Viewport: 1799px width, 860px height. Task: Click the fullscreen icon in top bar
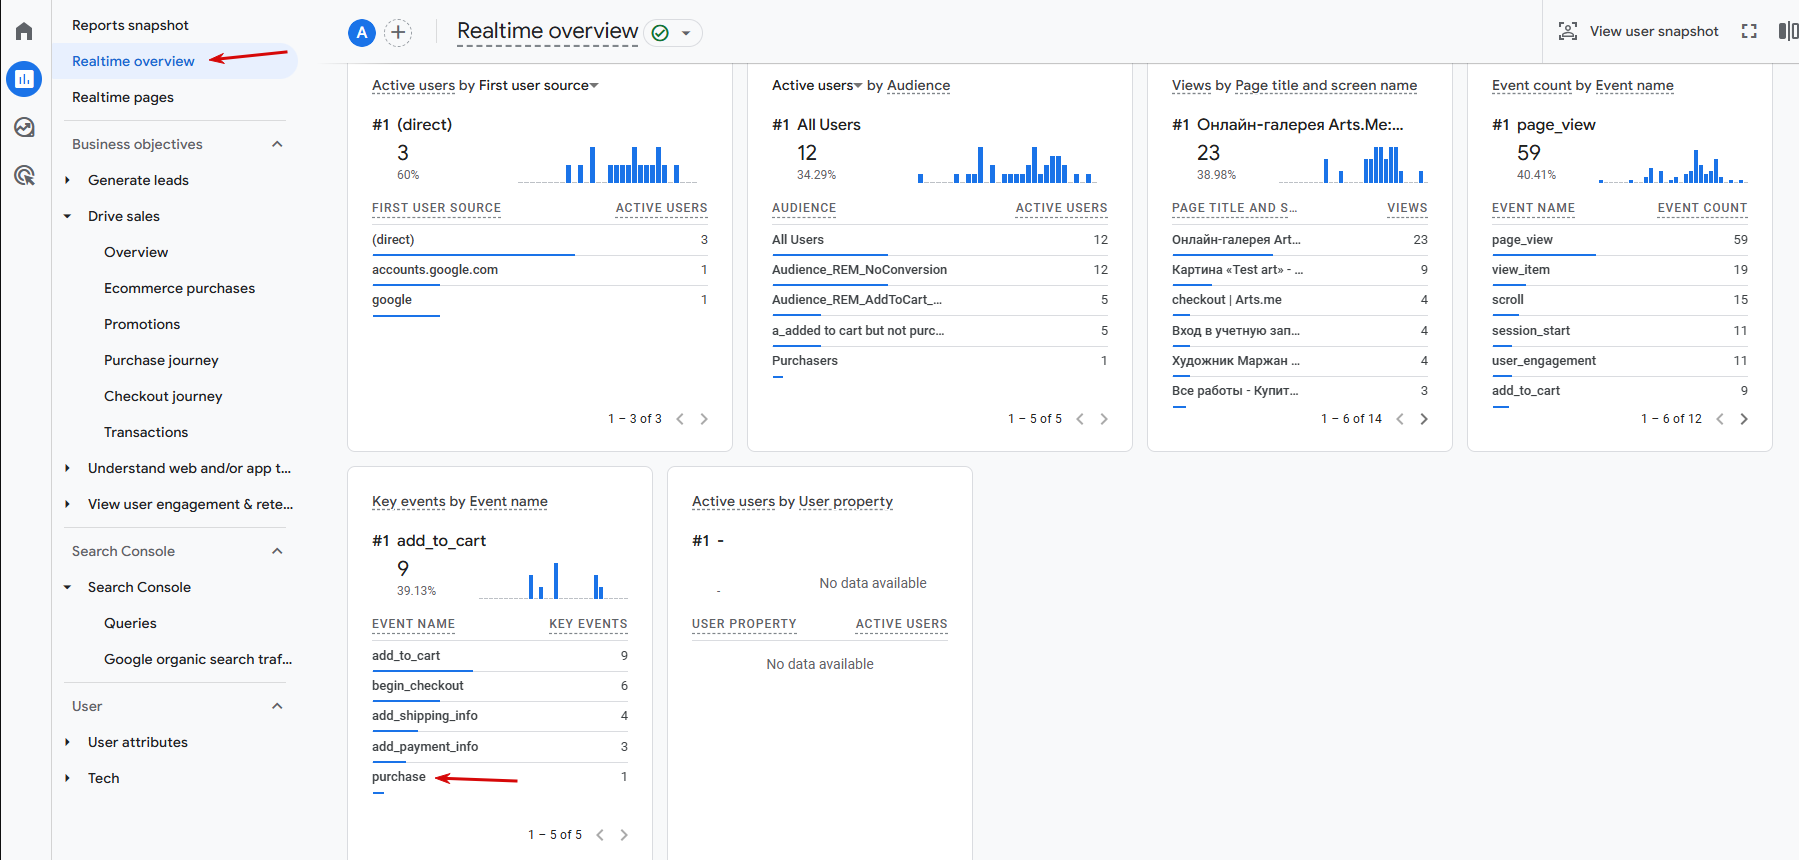(x=1749, y=31)
